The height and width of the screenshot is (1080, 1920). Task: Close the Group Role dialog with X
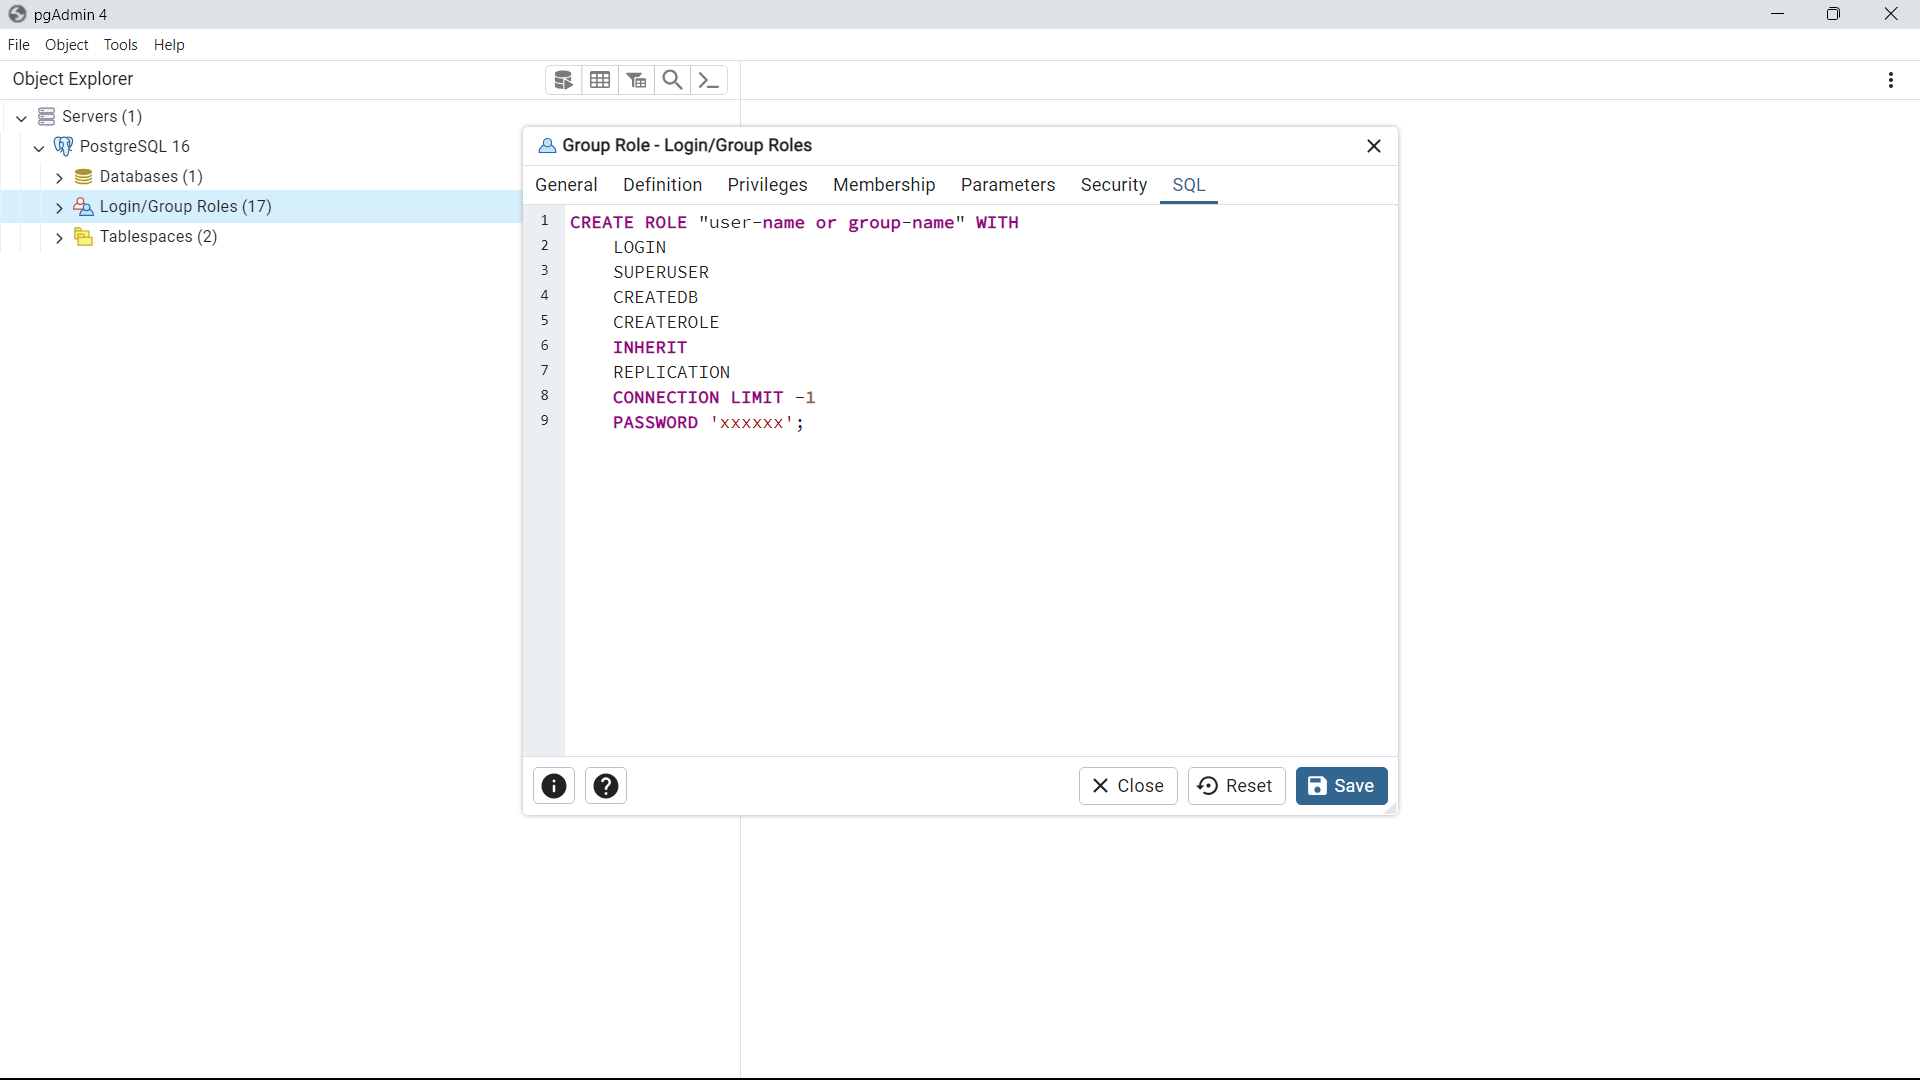pos(1374,146)
